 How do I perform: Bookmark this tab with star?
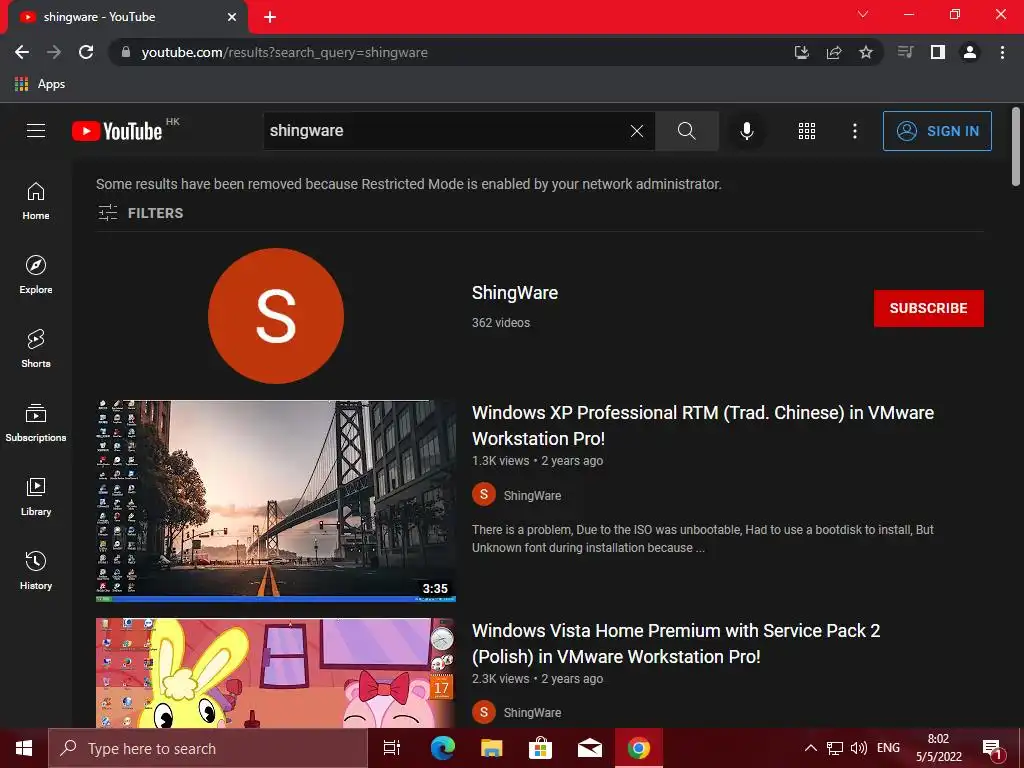tap(866, 52)
